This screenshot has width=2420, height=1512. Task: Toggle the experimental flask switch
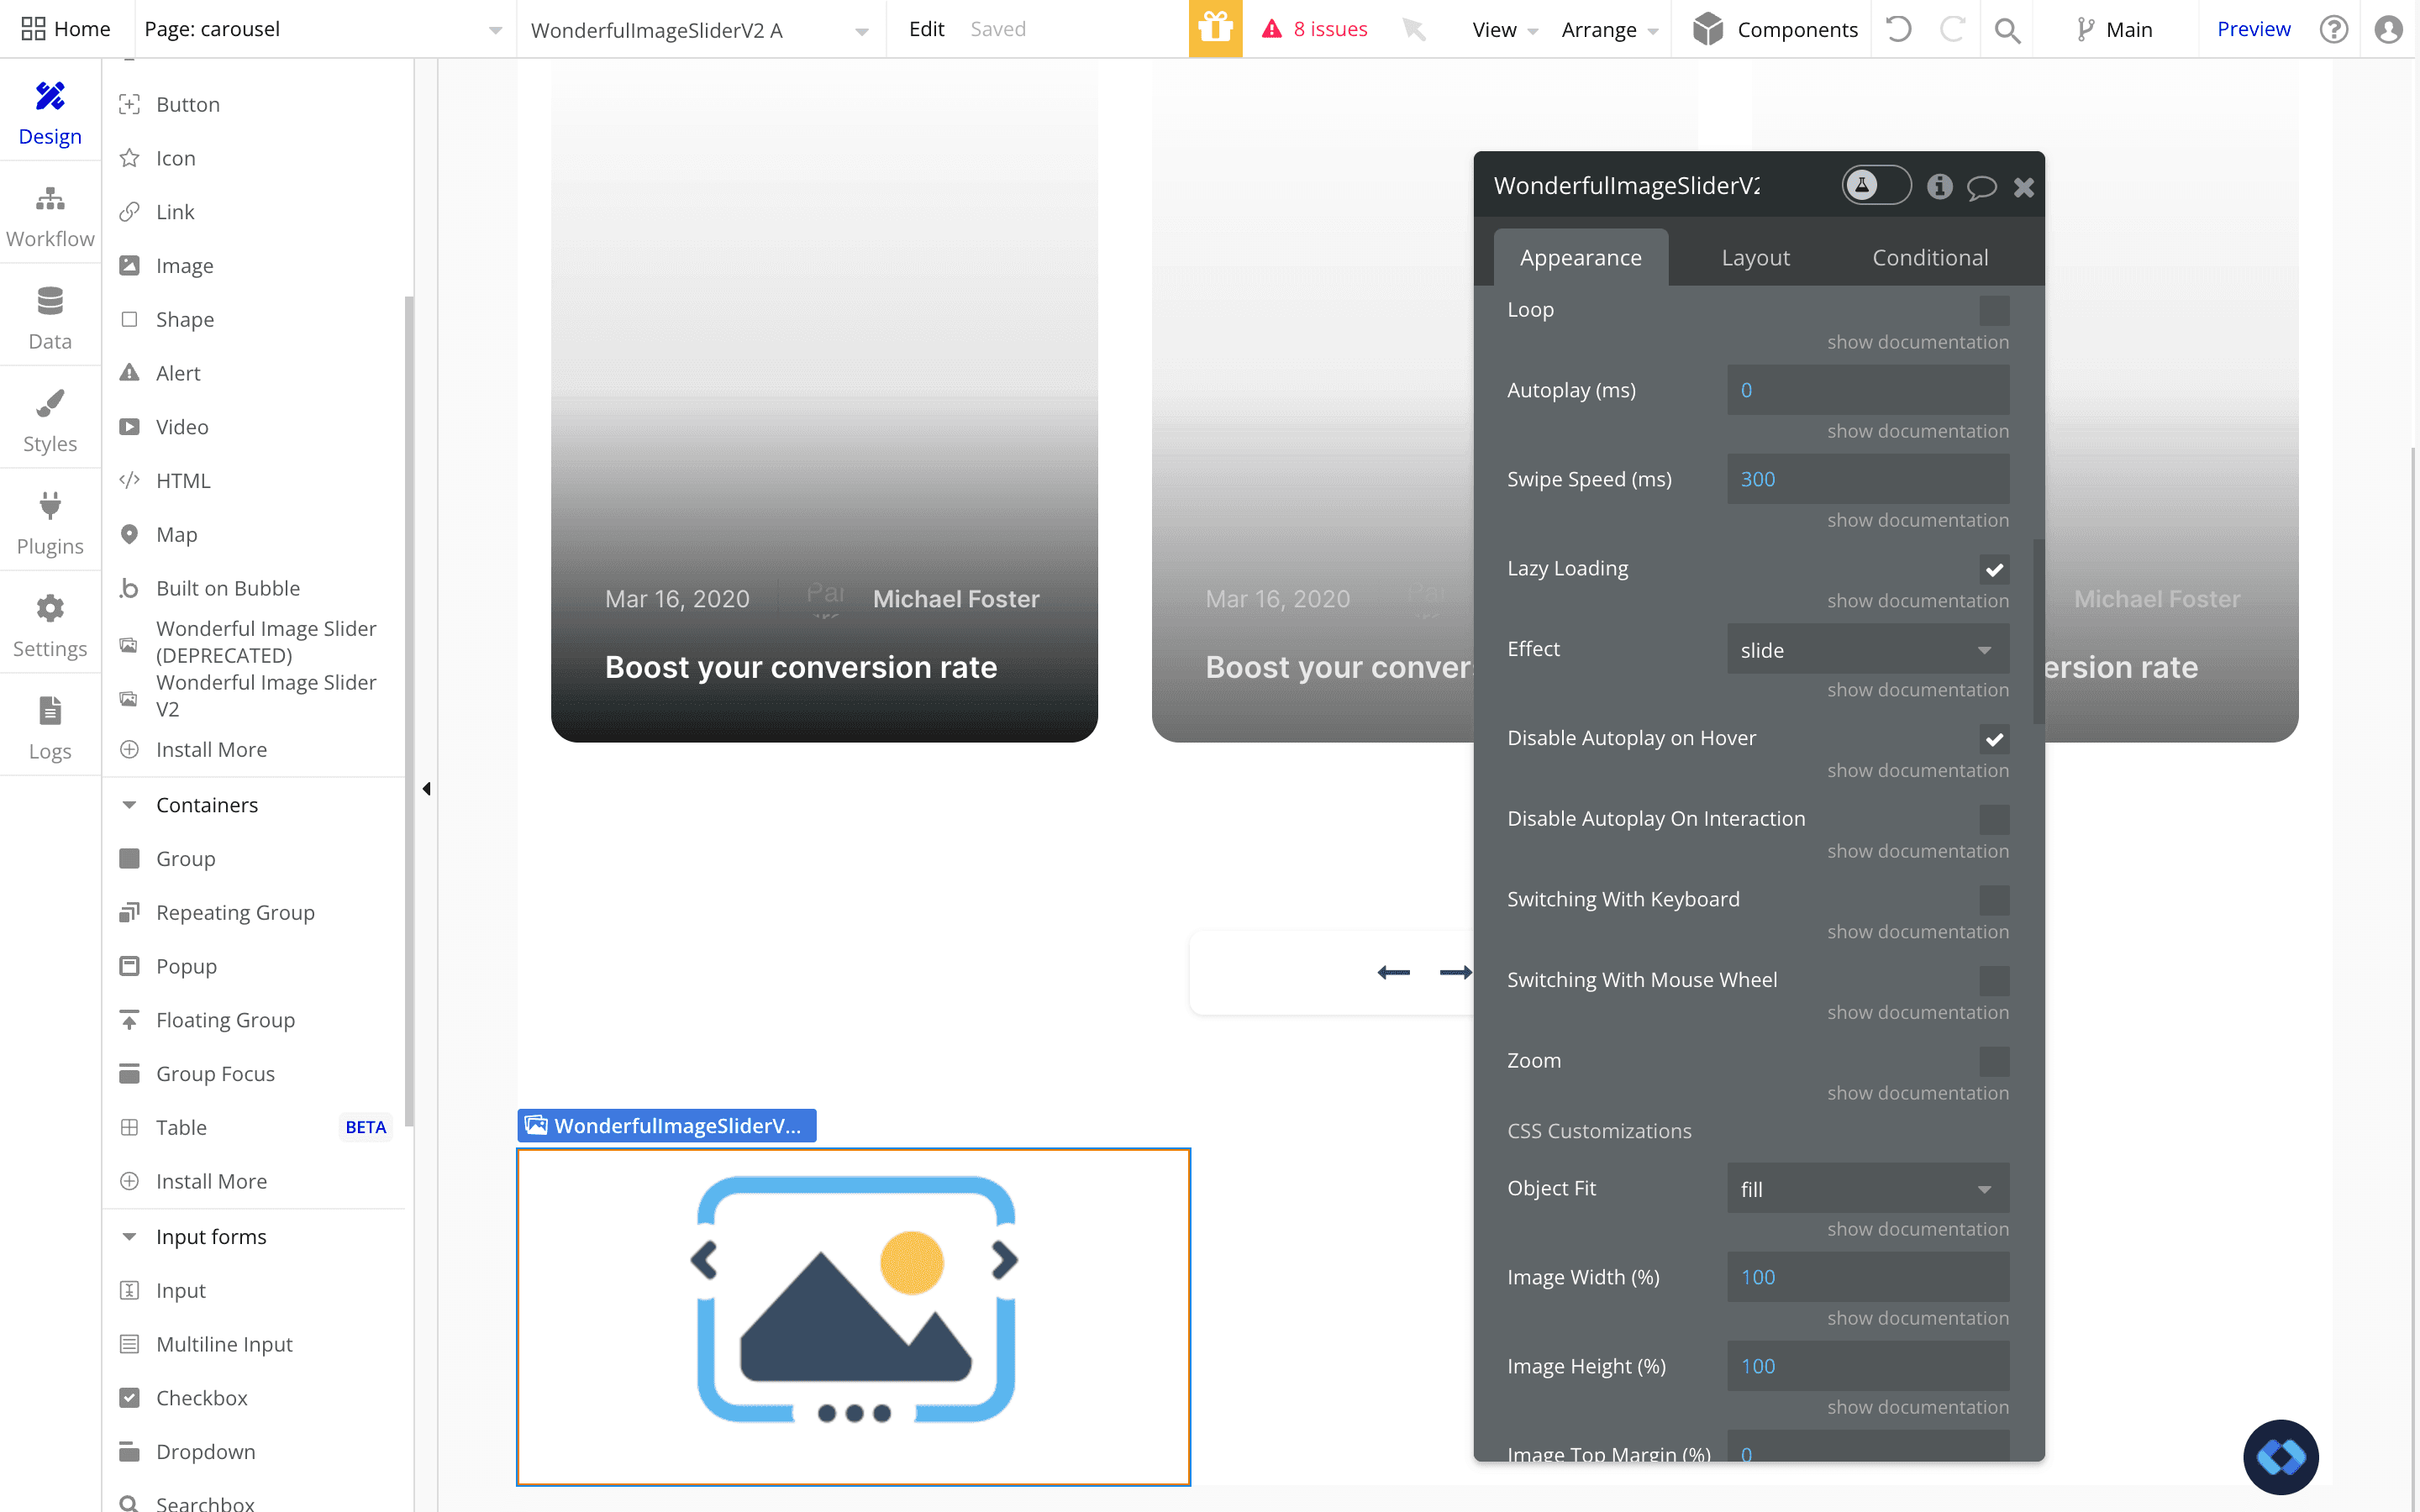tap(1876, 185)
